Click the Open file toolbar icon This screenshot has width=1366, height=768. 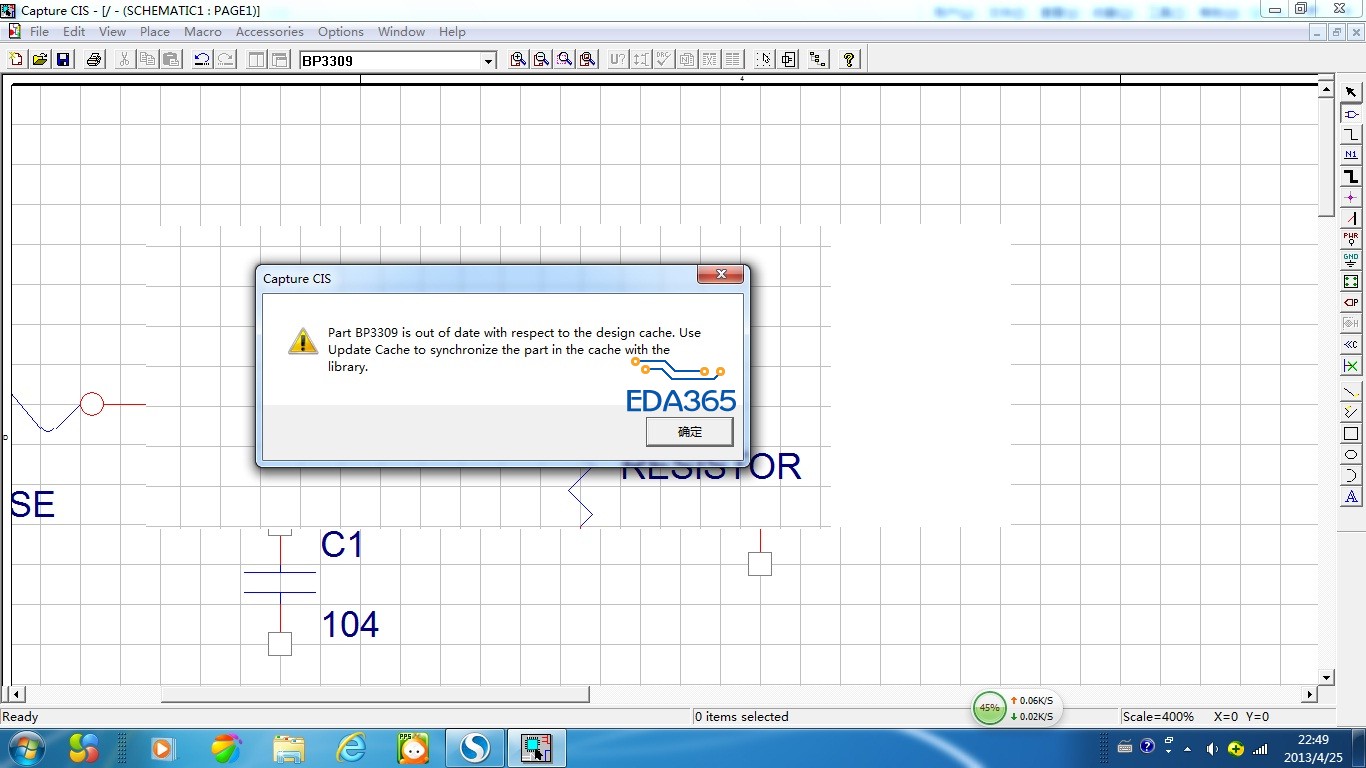(x=39, y=60)
